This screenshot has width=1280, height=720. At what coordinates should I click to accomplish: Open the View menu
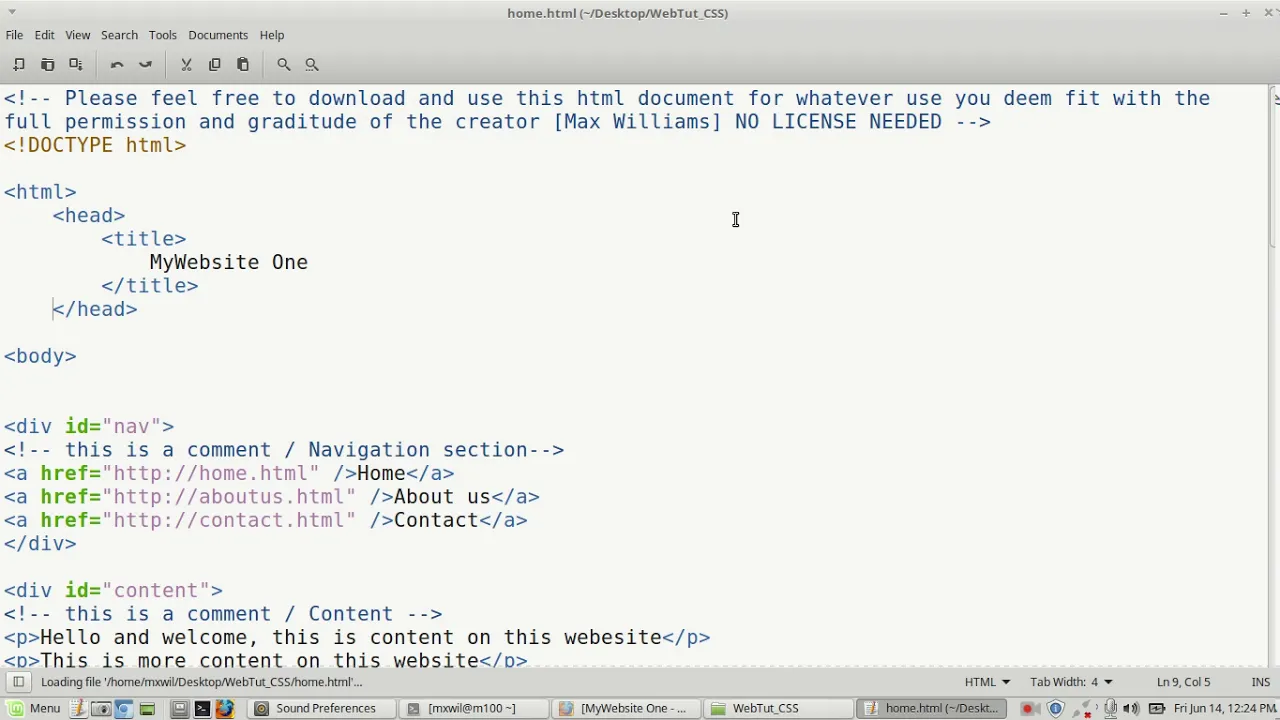[x=77, y=35]
